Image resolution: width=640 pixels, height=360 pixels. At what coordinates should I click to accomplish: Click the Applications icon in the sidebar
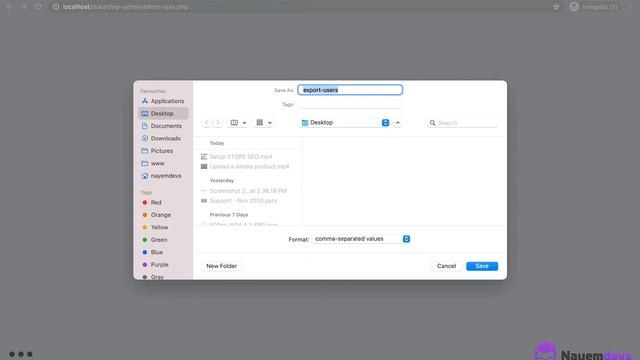(x=144, y=101)
